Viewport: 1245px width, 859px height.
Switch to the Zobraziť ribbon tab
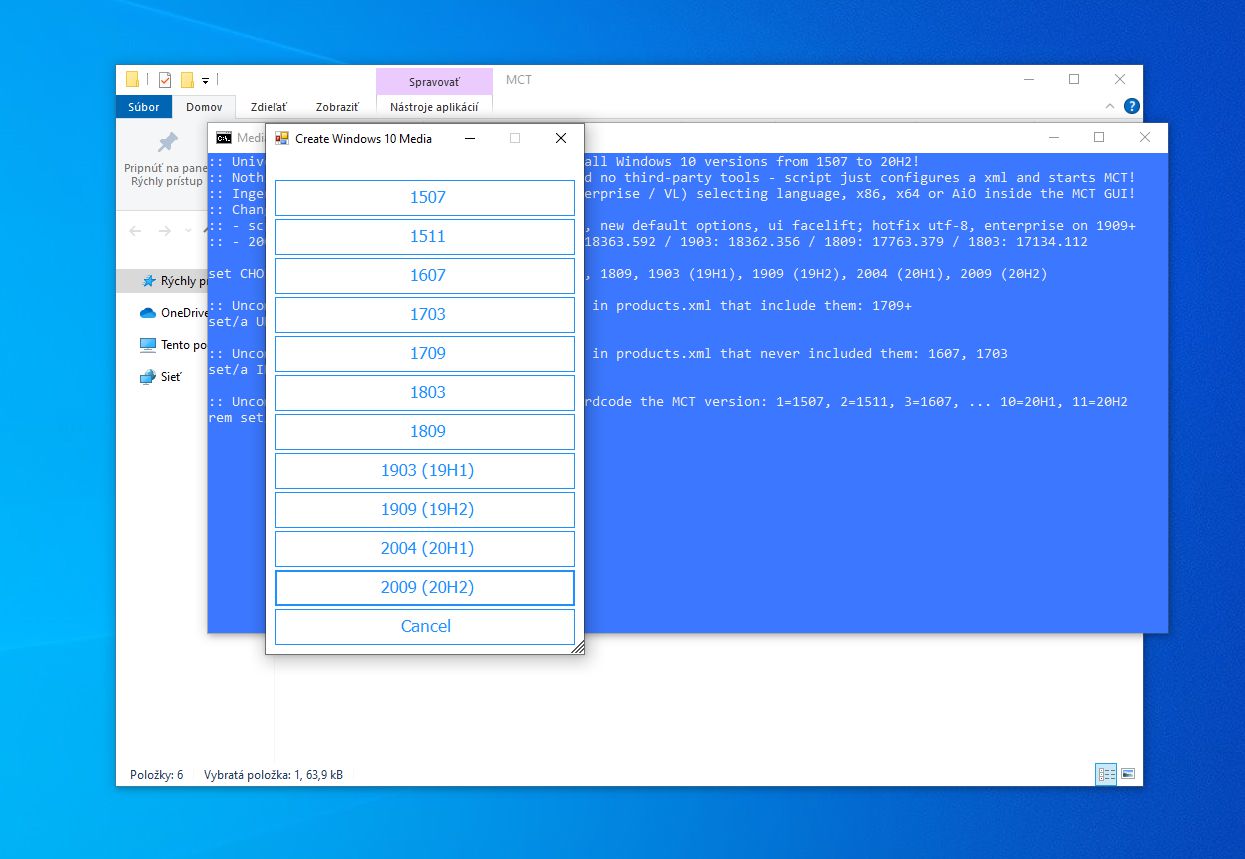pos(337,107)
